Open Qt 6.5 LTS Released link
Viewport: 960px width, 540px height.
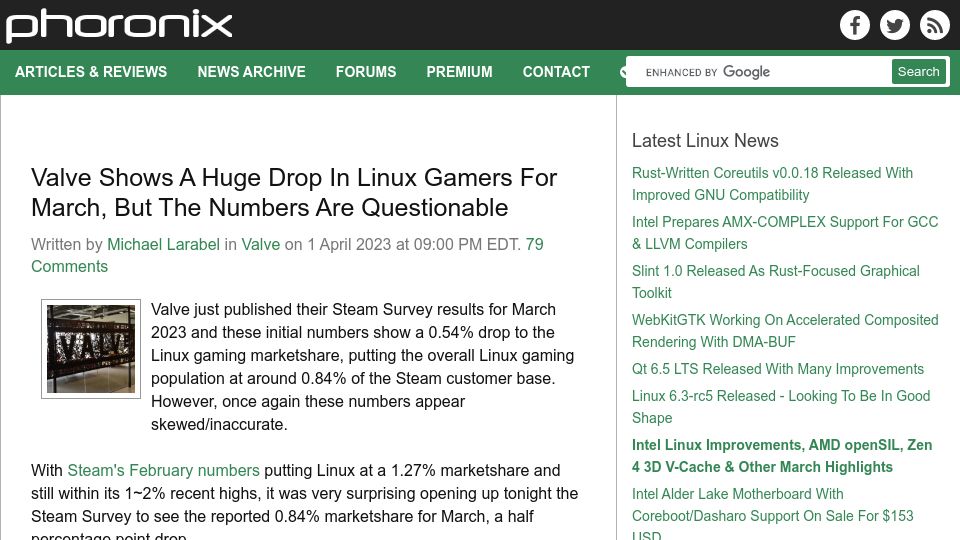tap(778, 369)
